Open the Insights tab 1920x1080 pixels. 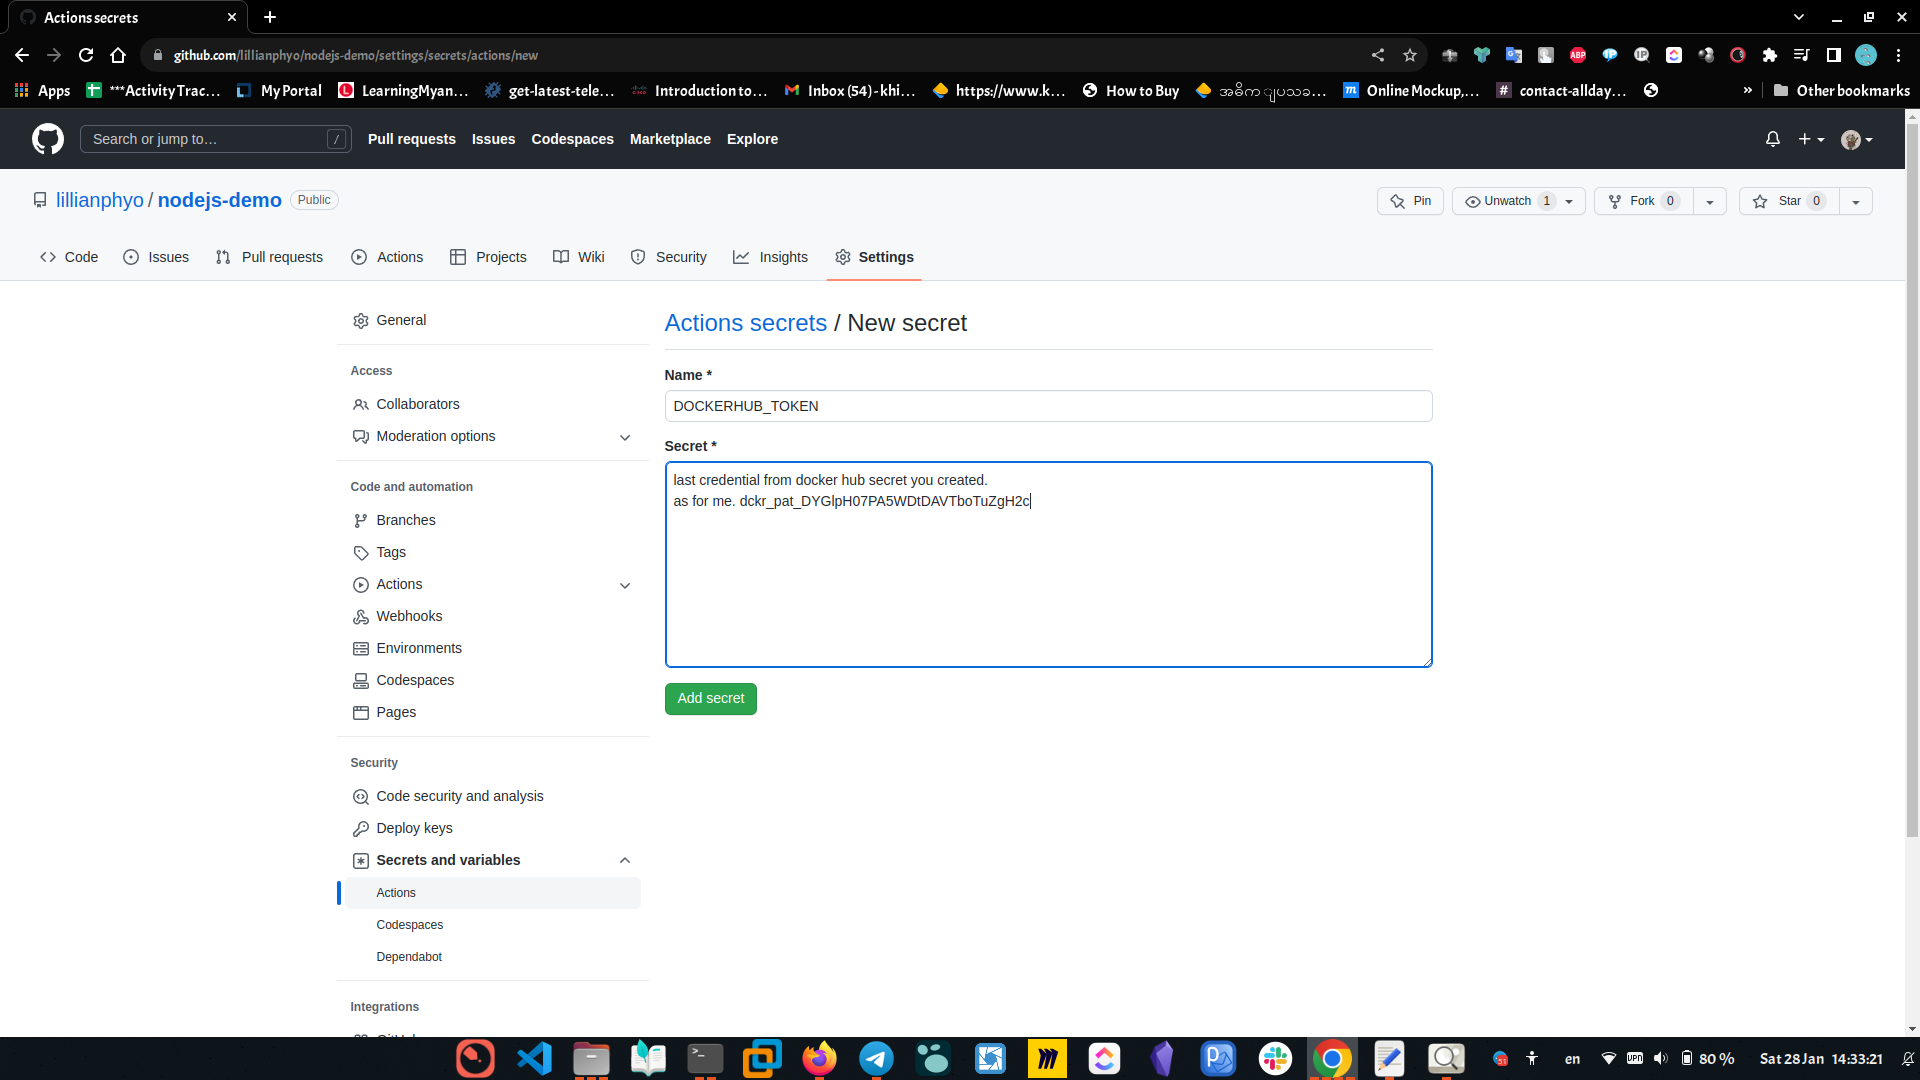coord(770,257)
